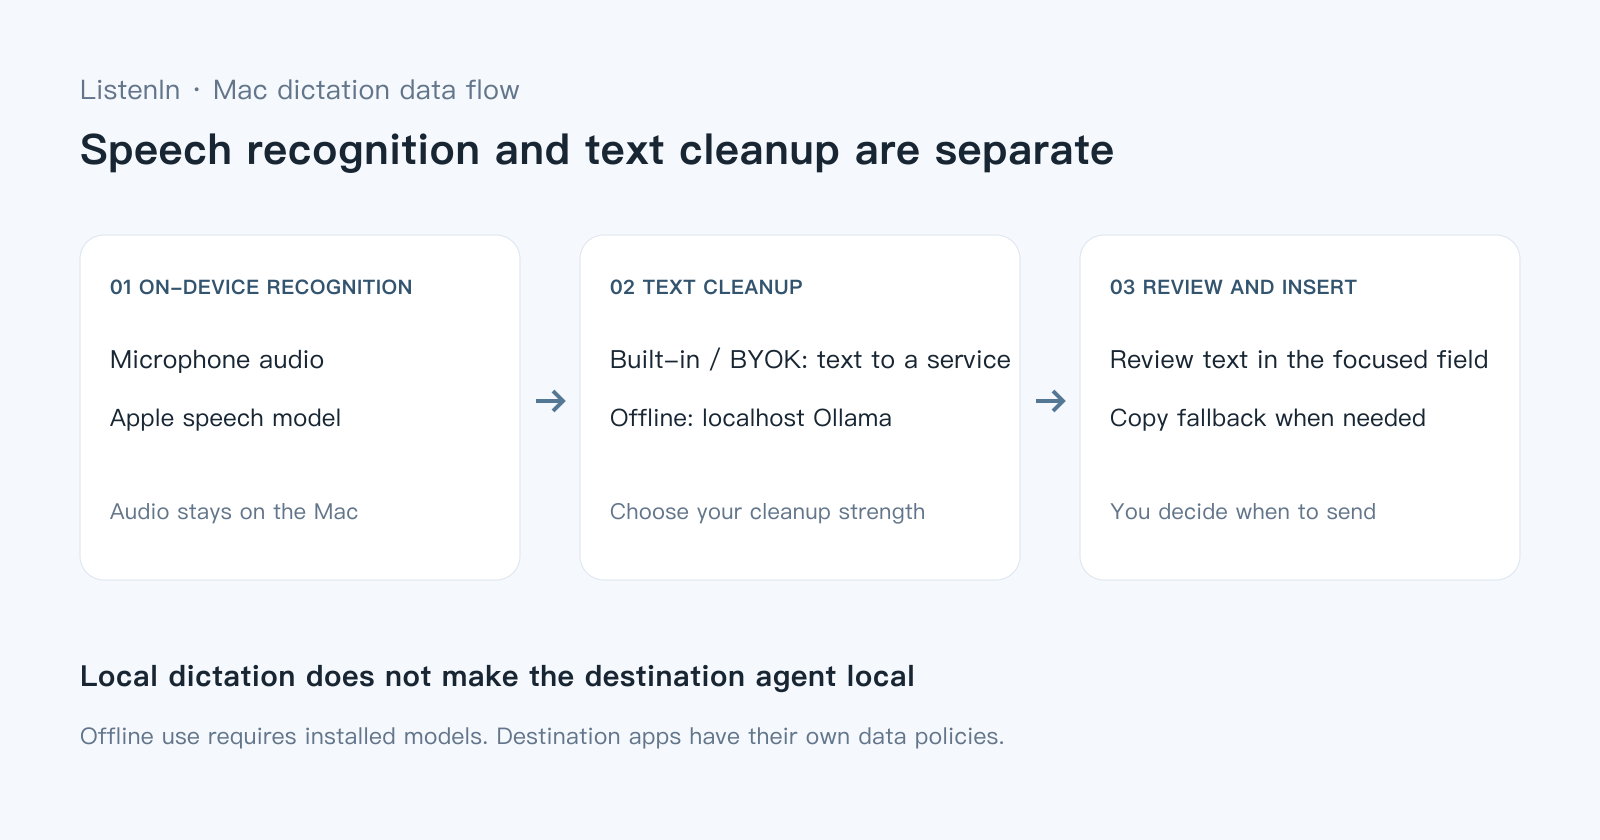Click the '02 TEXT CLEANUP' label
This screenshot has height=840, width=1600.
click(706, 287)
